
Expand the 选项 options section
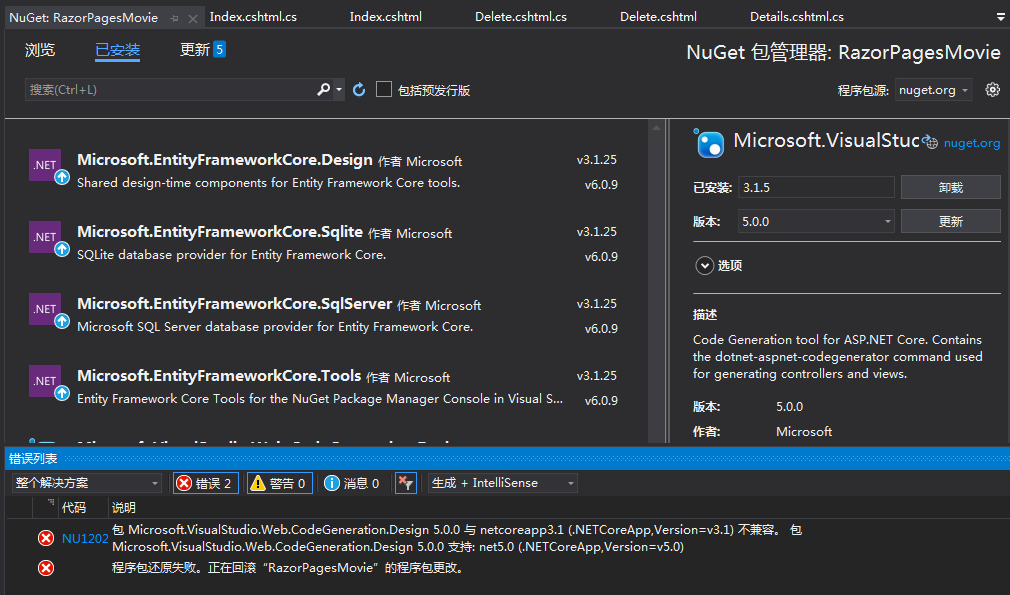click(705, 265)
